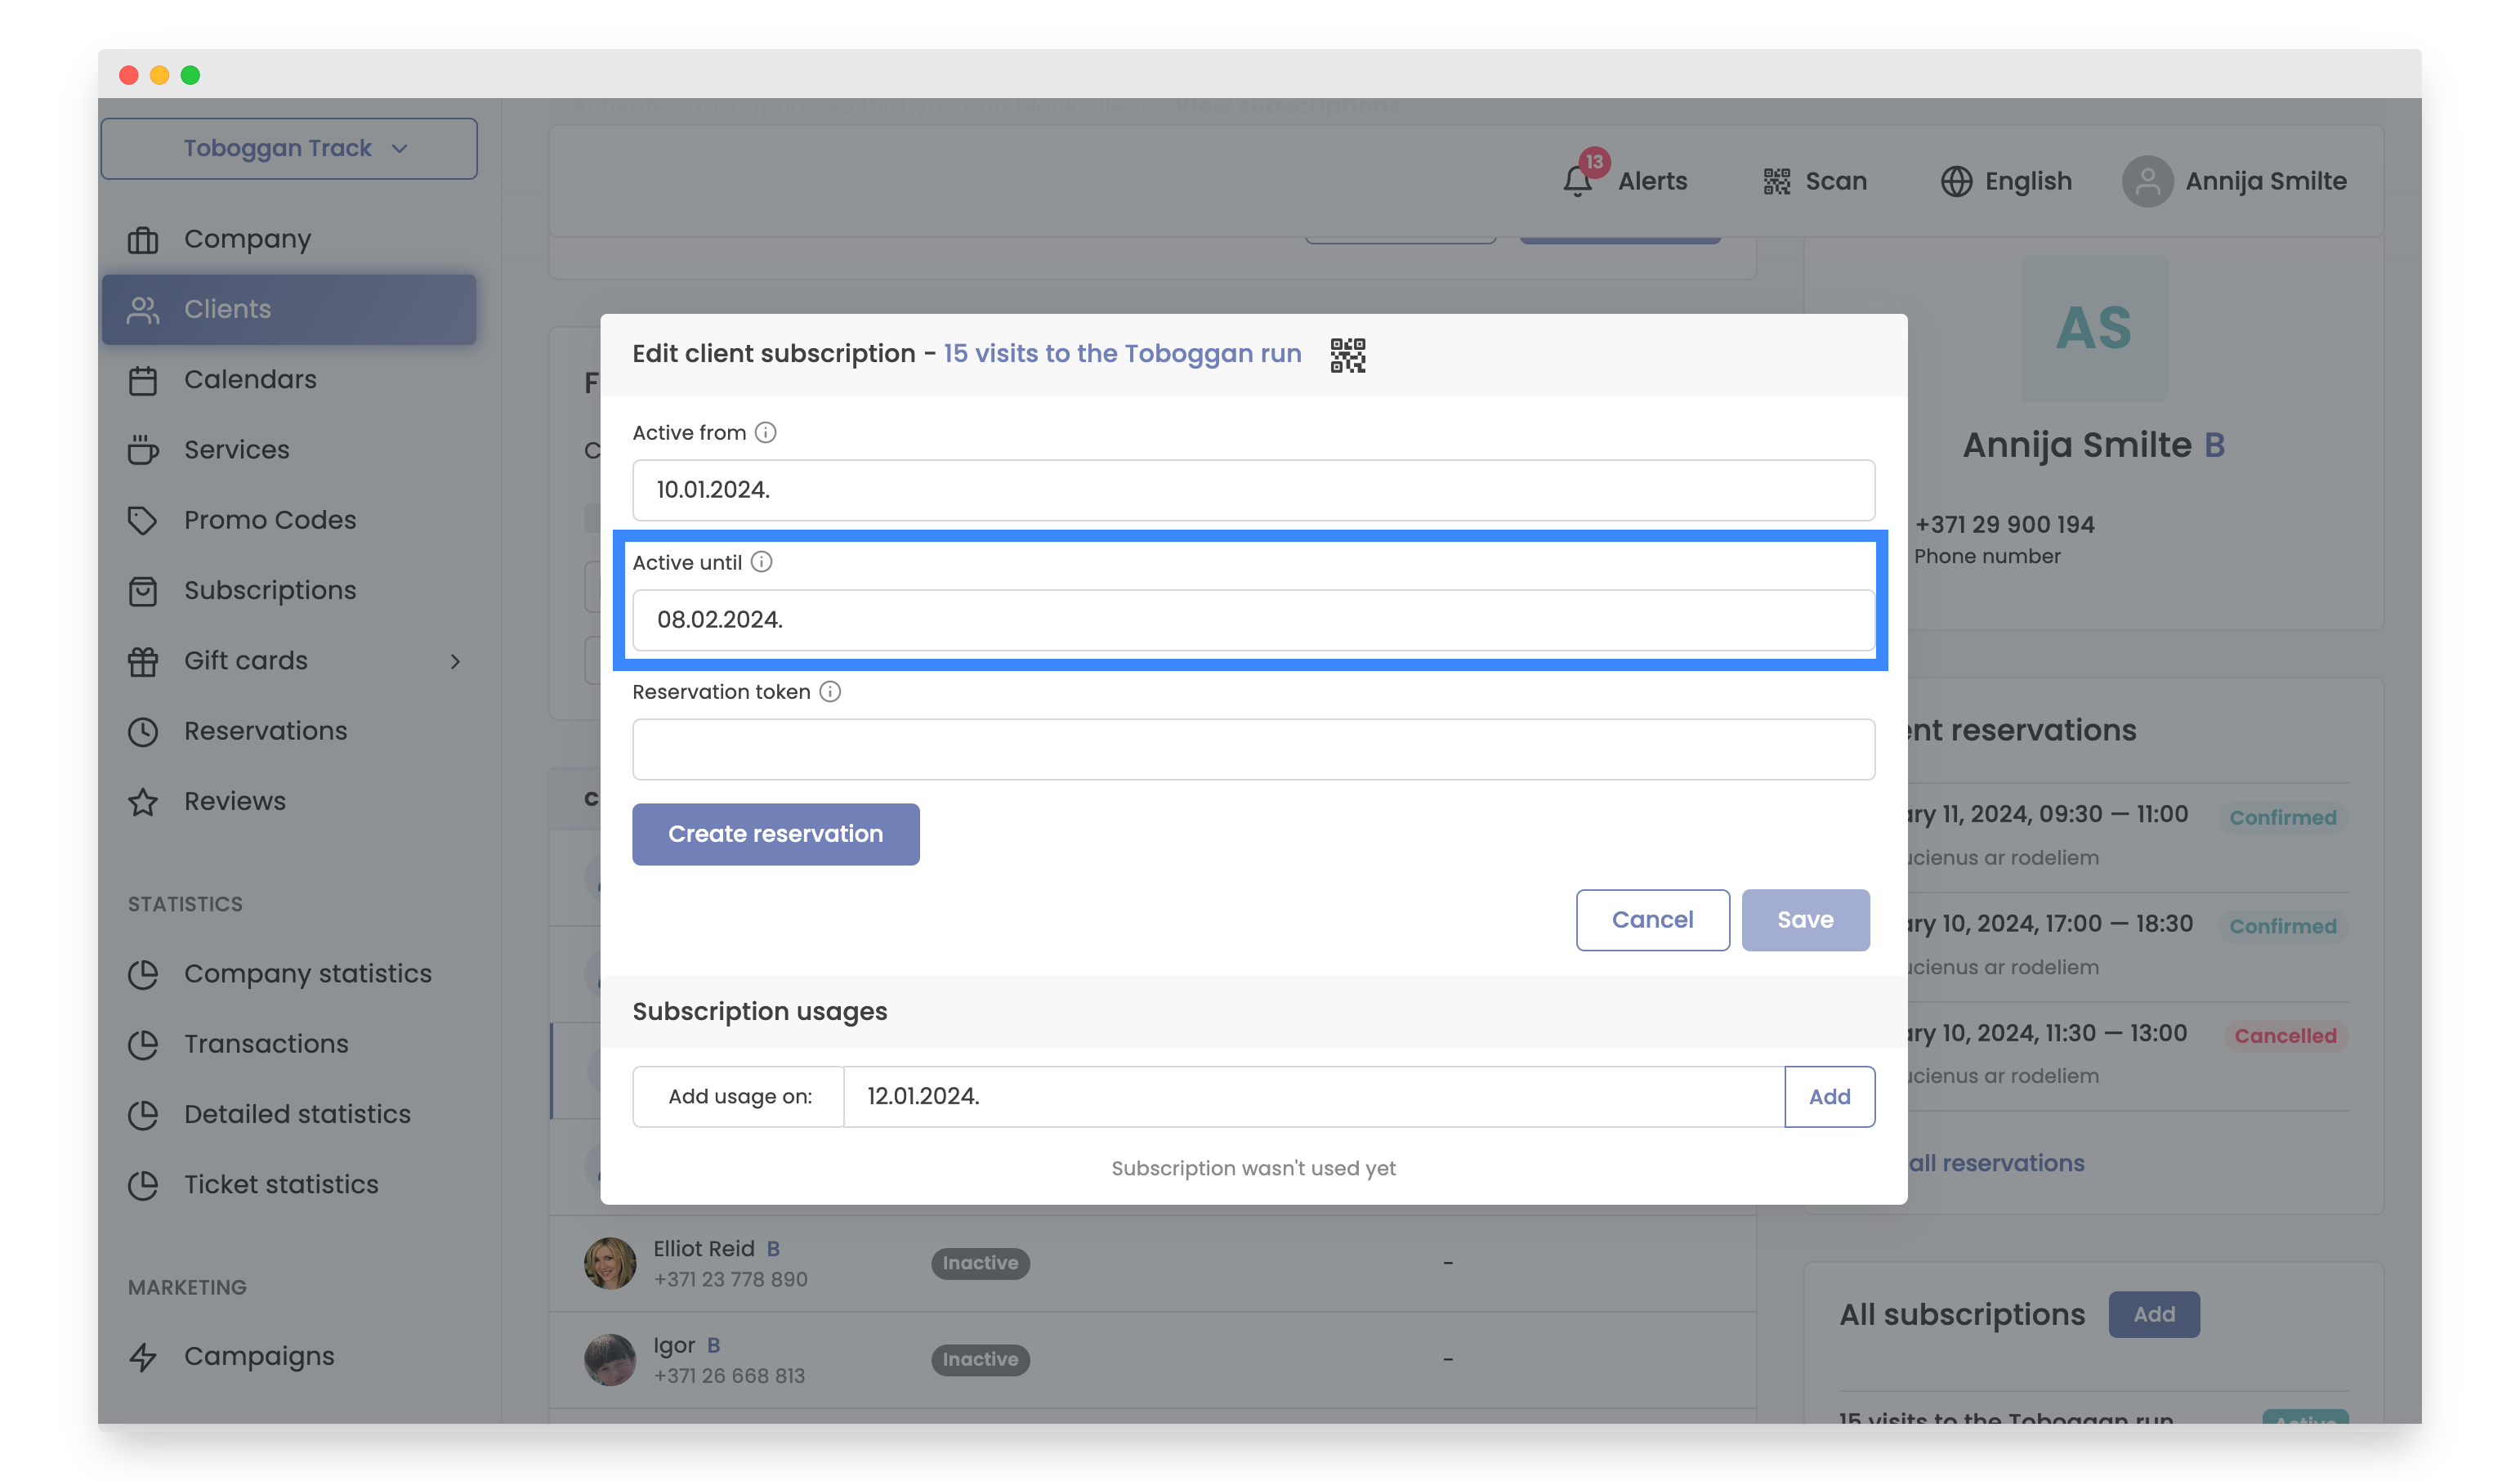Viewport: 2520px width, 1481px height.
Task: Open the Active from date picker field
Action: (x=1253, y=490)
